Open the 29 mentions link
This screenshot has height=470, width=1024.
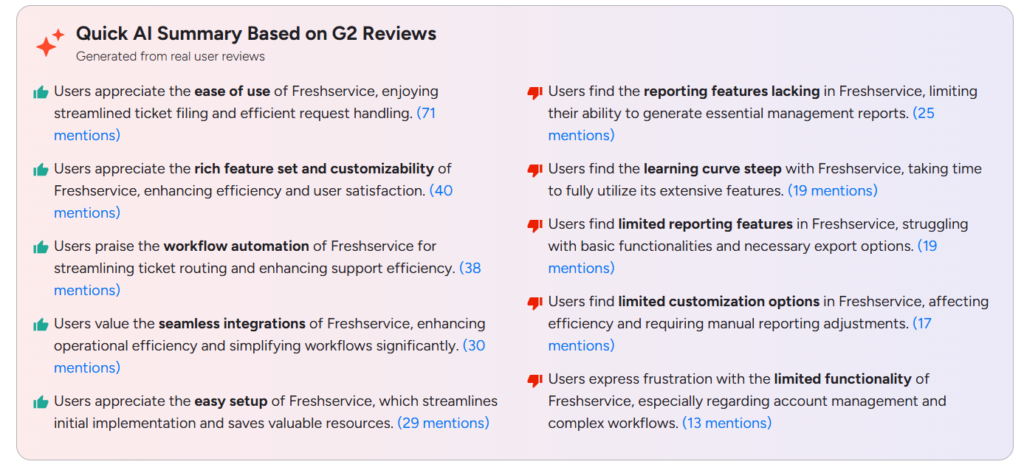coord(443,423)
